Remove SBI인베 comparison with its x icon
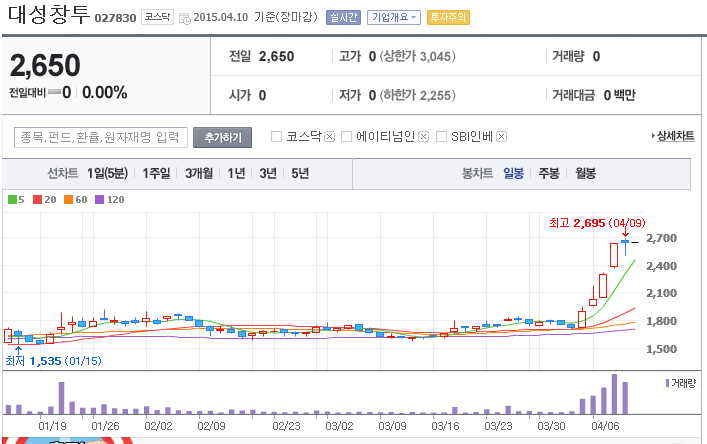The width and height of the screenshot is (707, 444). coord(501,137)
